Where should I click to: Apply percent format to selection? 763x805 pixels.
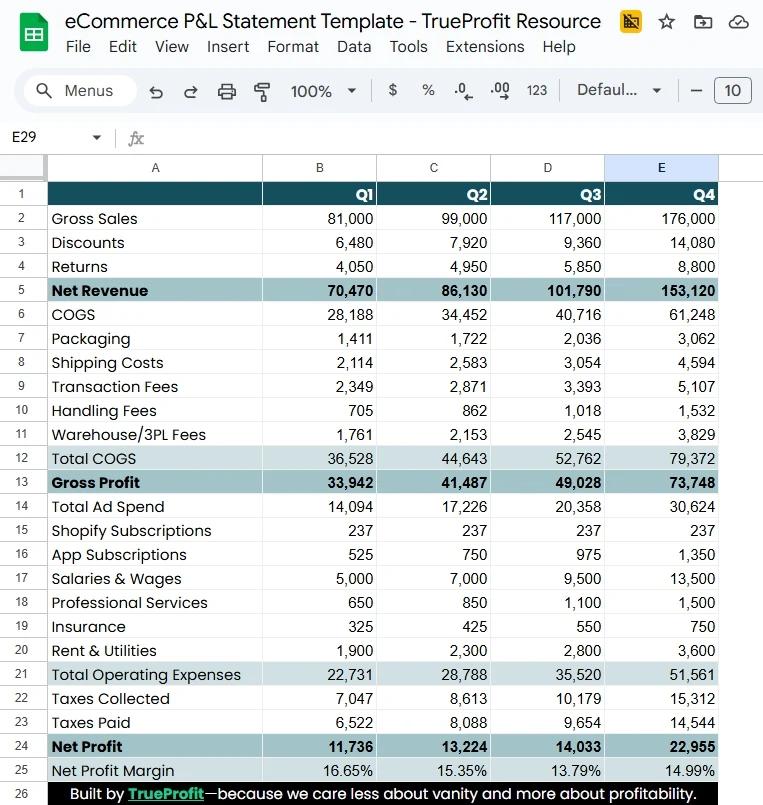point(428,90)
